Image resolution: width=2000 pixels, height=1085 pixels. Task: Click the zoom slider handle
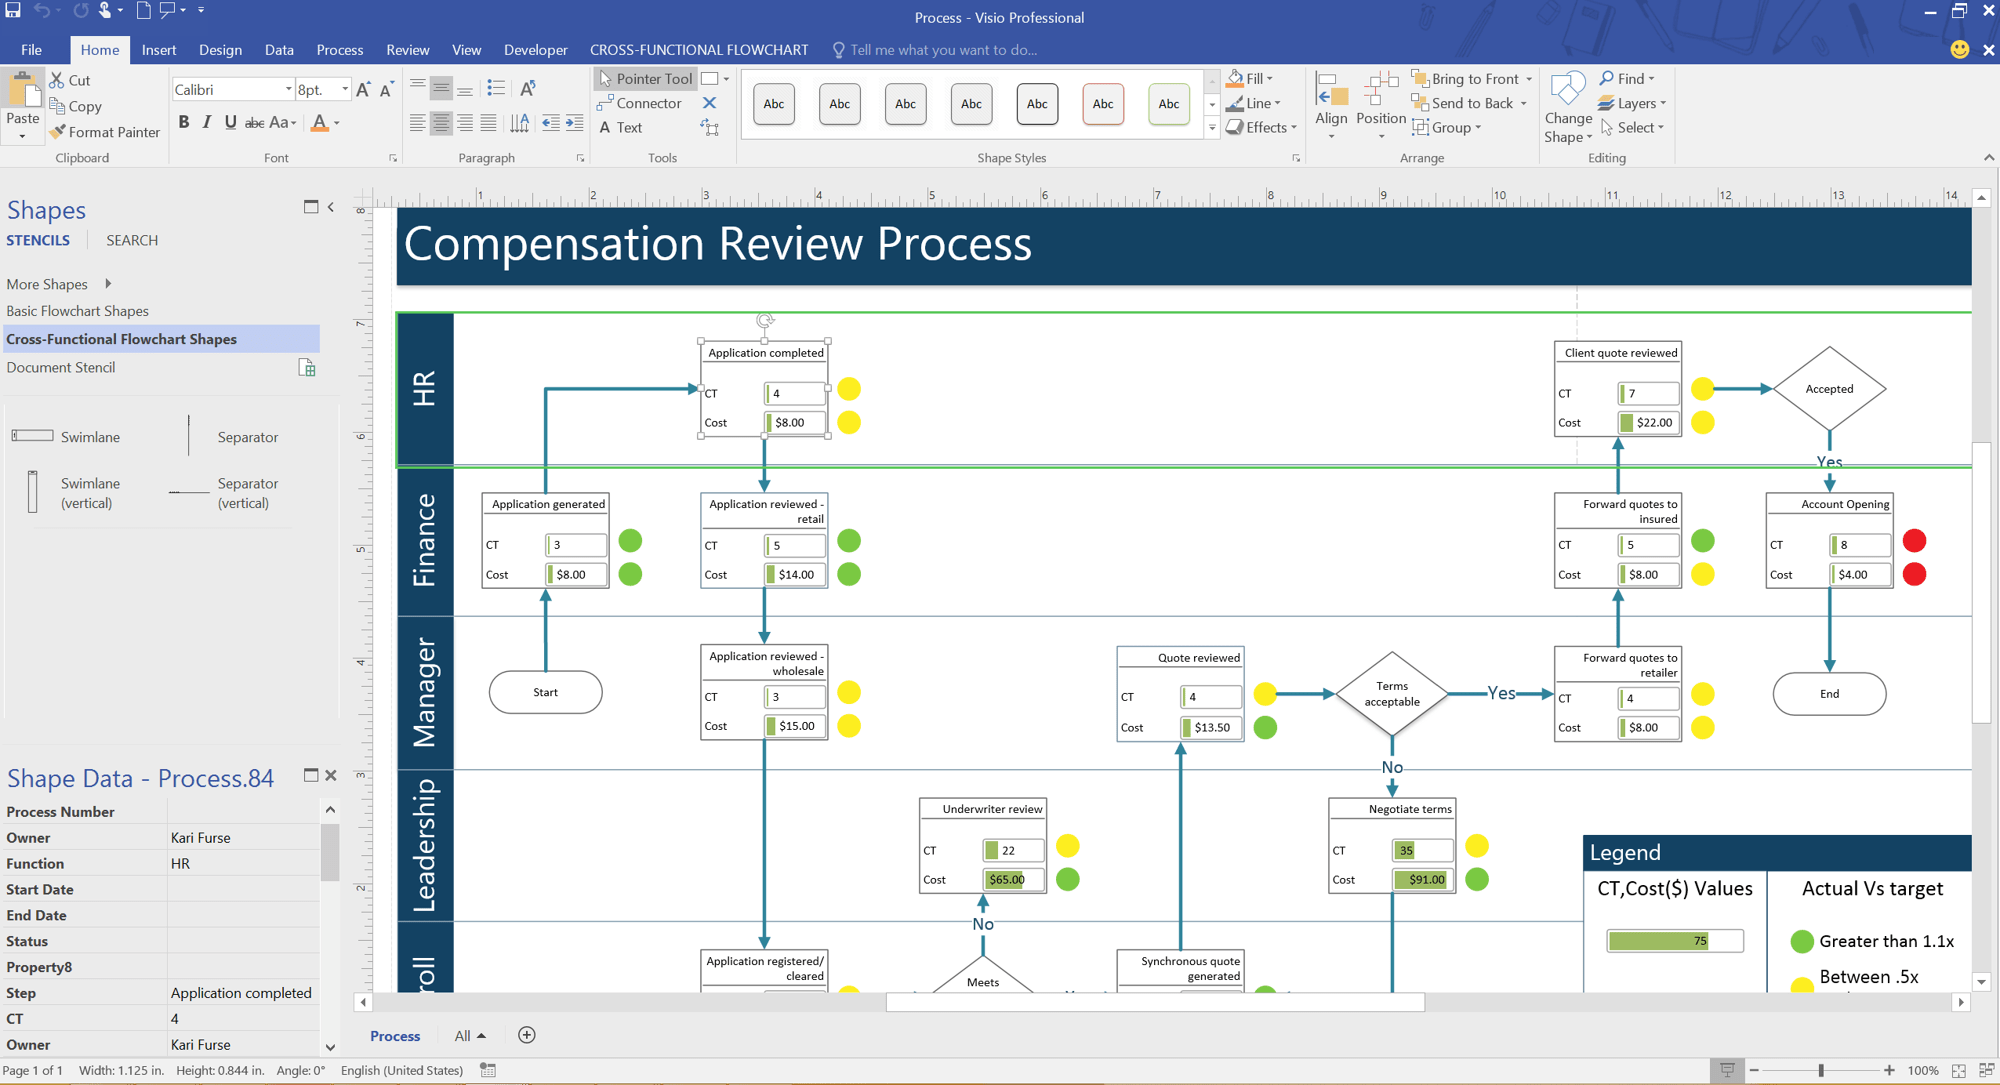[x=1821, y=1070]
